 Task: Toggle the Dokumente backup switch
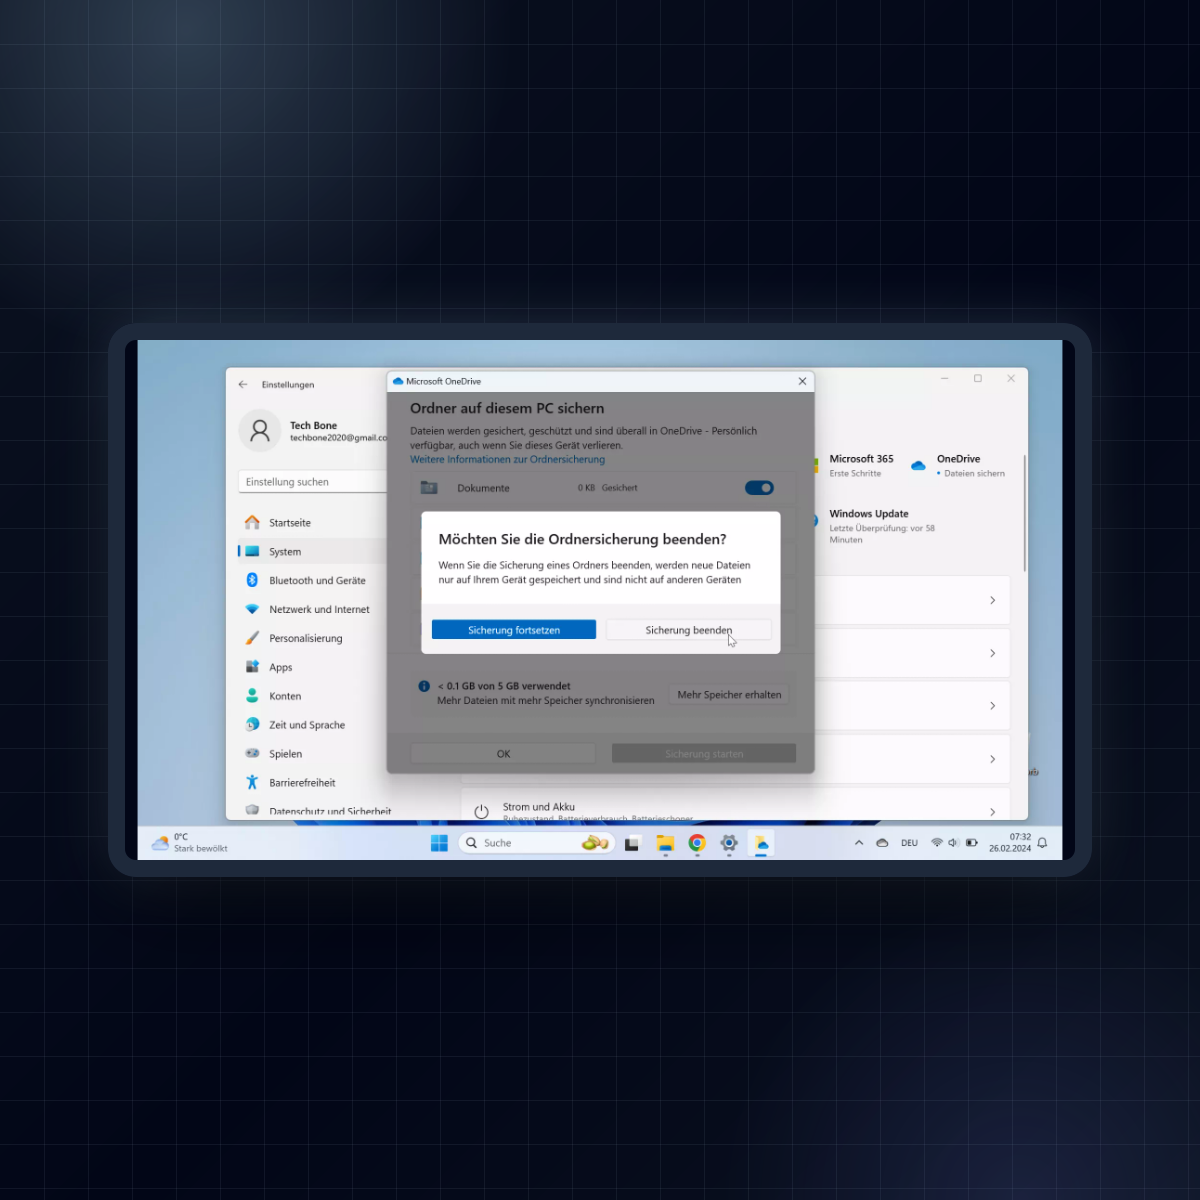point(759,488)
